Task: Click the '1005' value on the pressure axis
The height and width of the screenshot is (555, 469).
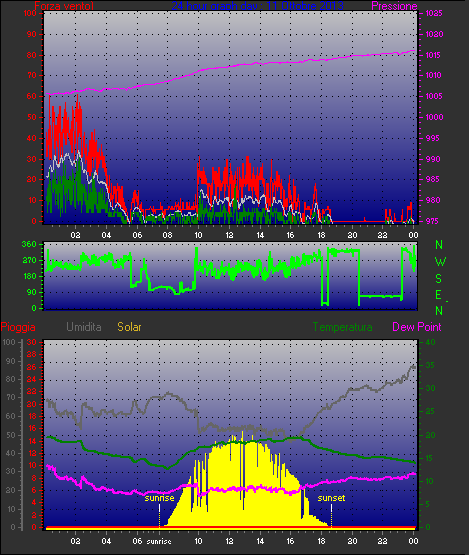Action: tap(434, 96)
